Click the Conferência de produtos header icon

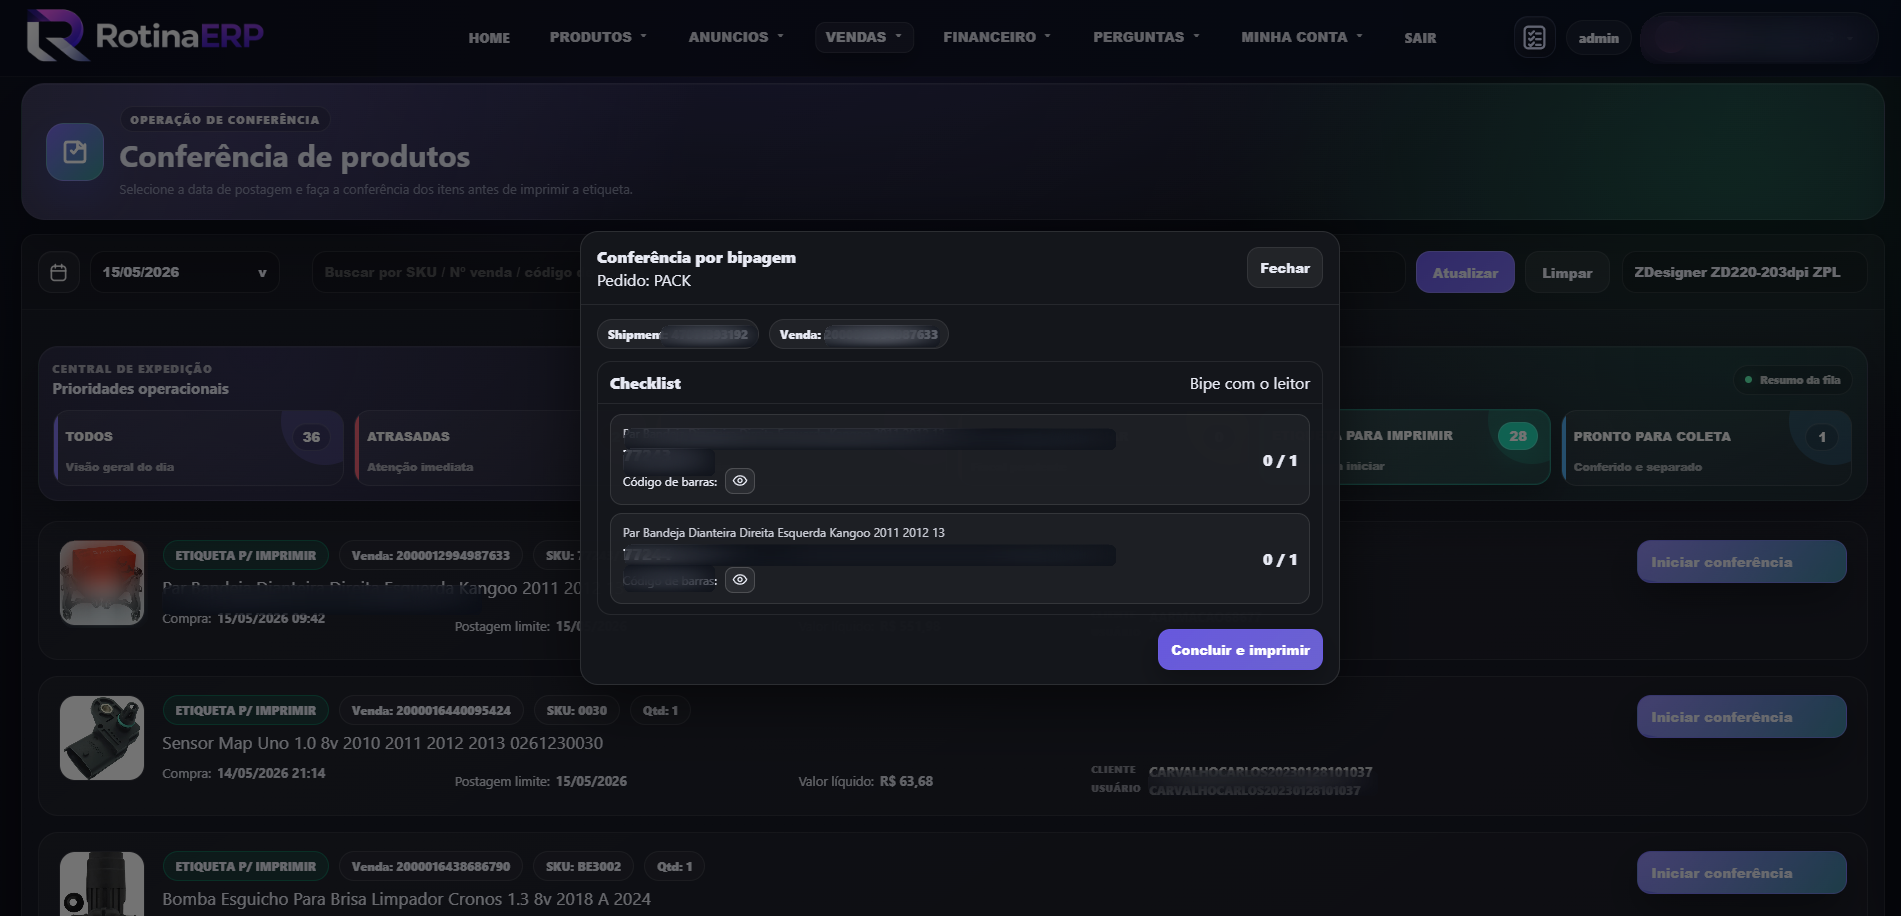click(x=75, y=152)
